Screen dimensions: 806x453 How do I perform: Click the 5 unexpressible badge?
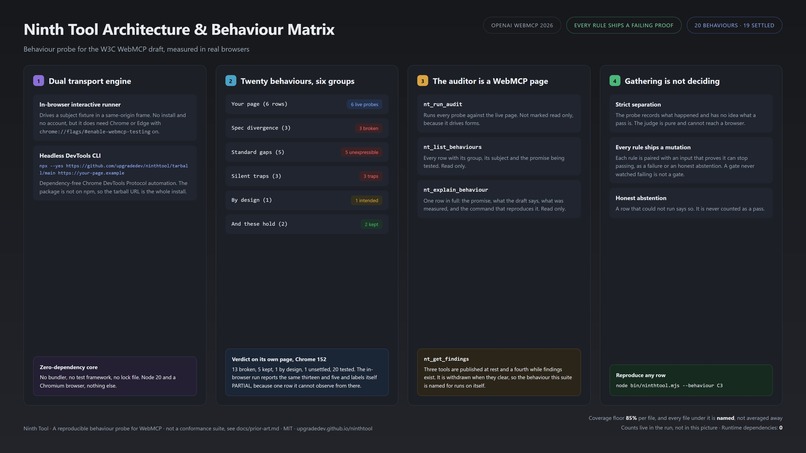point(361,152)
